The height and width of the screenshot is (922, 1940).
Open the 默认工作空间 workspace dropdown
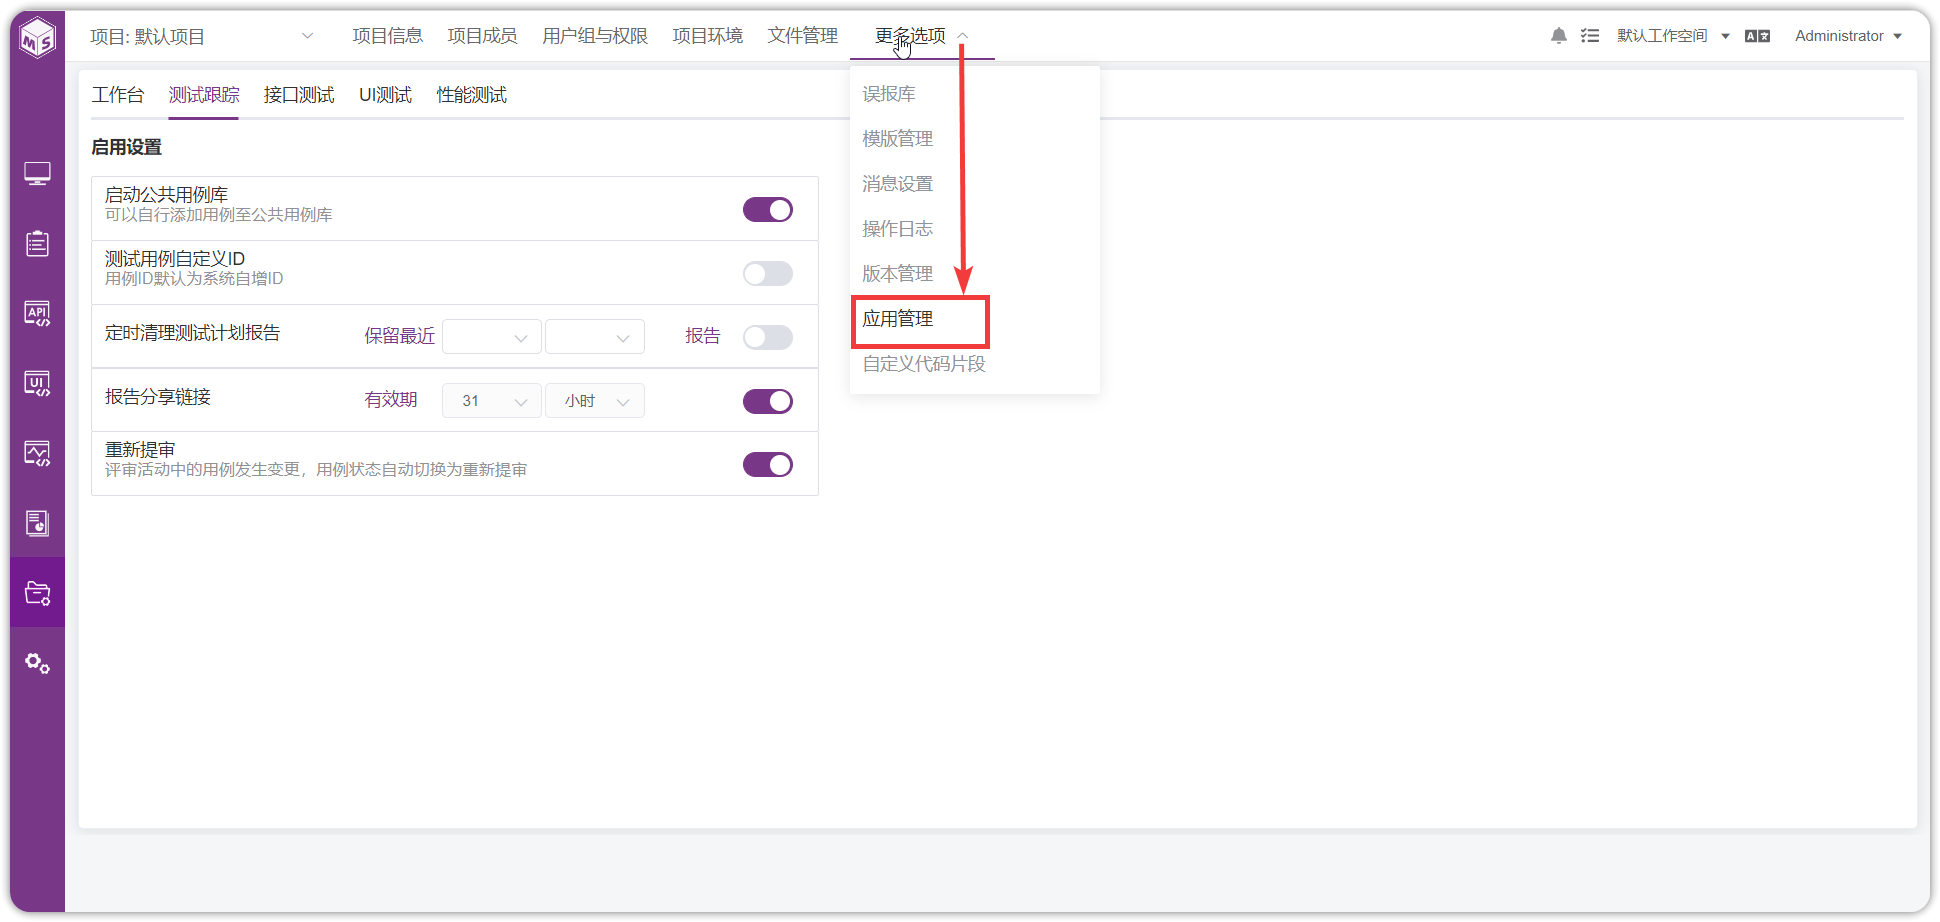1673,36
